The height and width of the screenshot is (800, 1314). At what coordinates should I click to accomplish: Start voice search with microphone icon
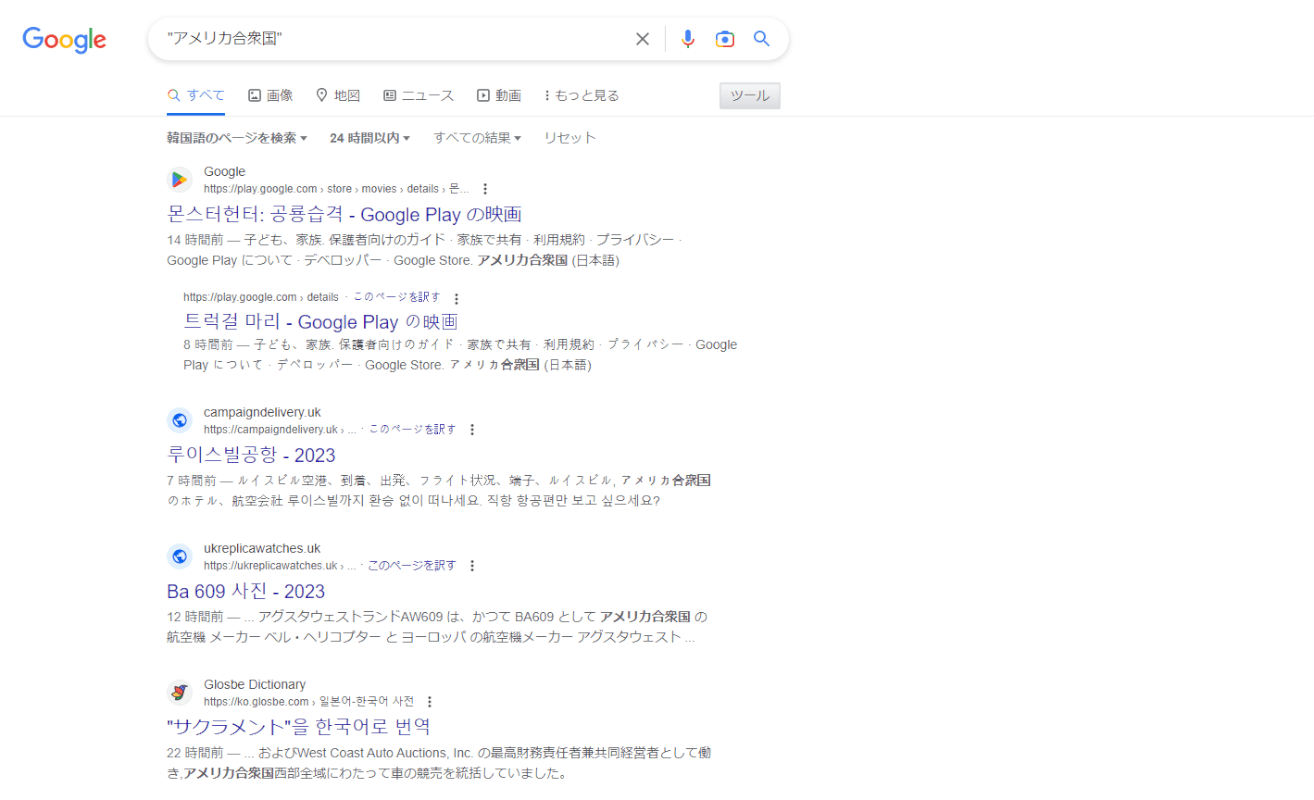pos(688,39)
